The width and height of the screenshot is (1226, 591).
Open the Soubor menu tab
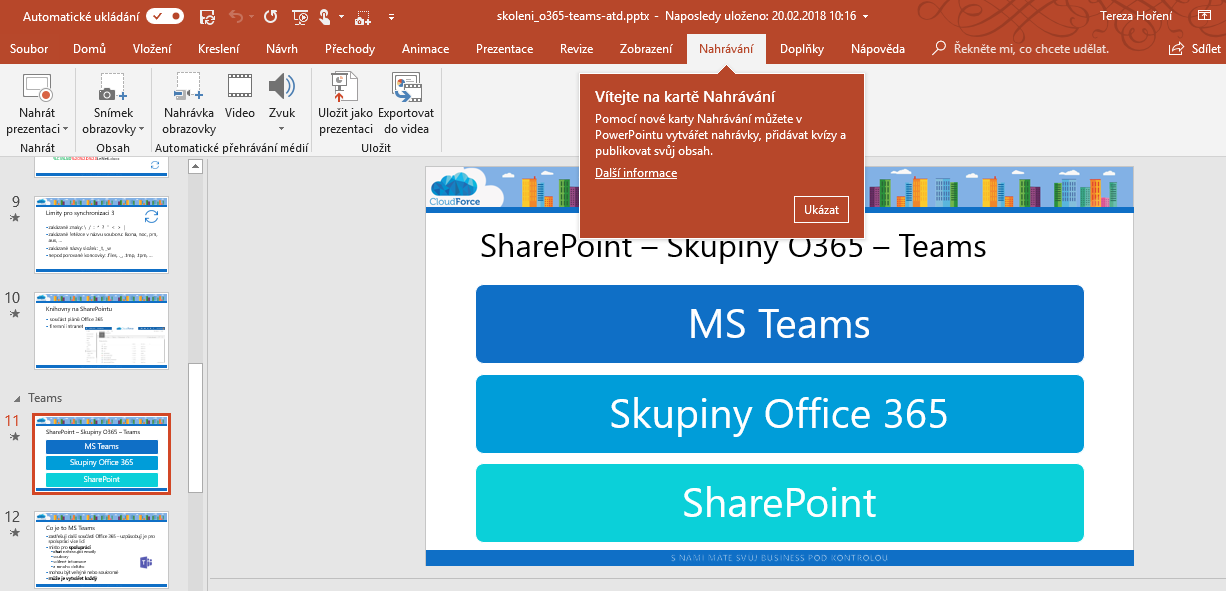(x=29, y=49)
